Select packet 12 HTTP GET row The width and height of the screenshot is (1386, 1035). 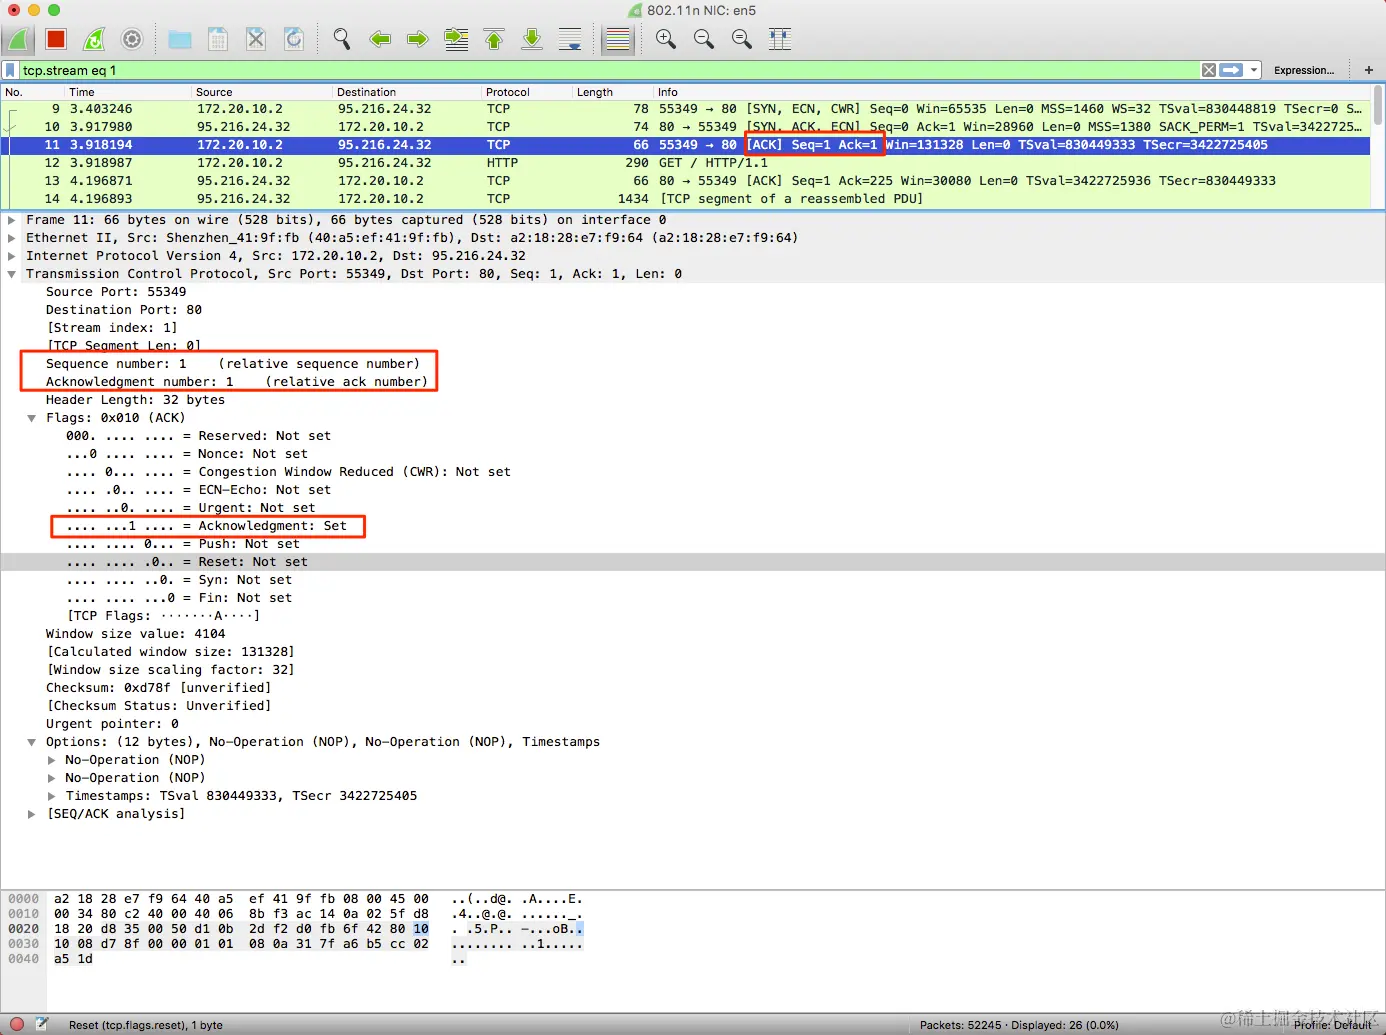pos(686,163)
